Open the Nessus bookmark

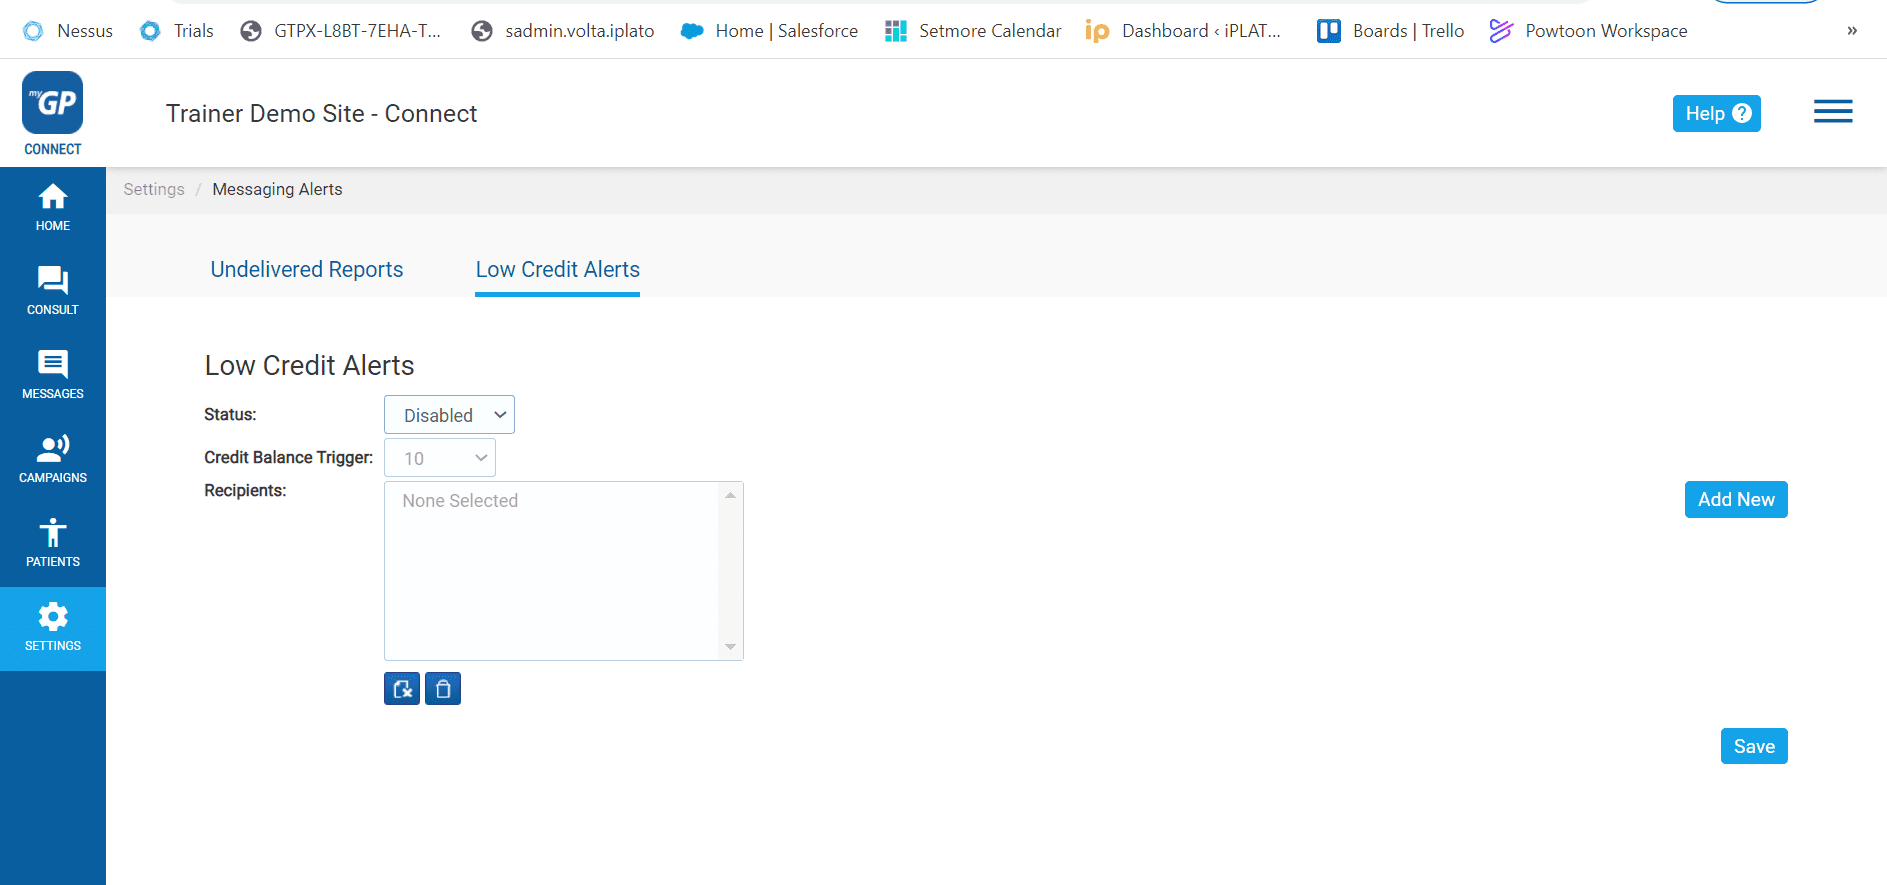coord(68,31)
